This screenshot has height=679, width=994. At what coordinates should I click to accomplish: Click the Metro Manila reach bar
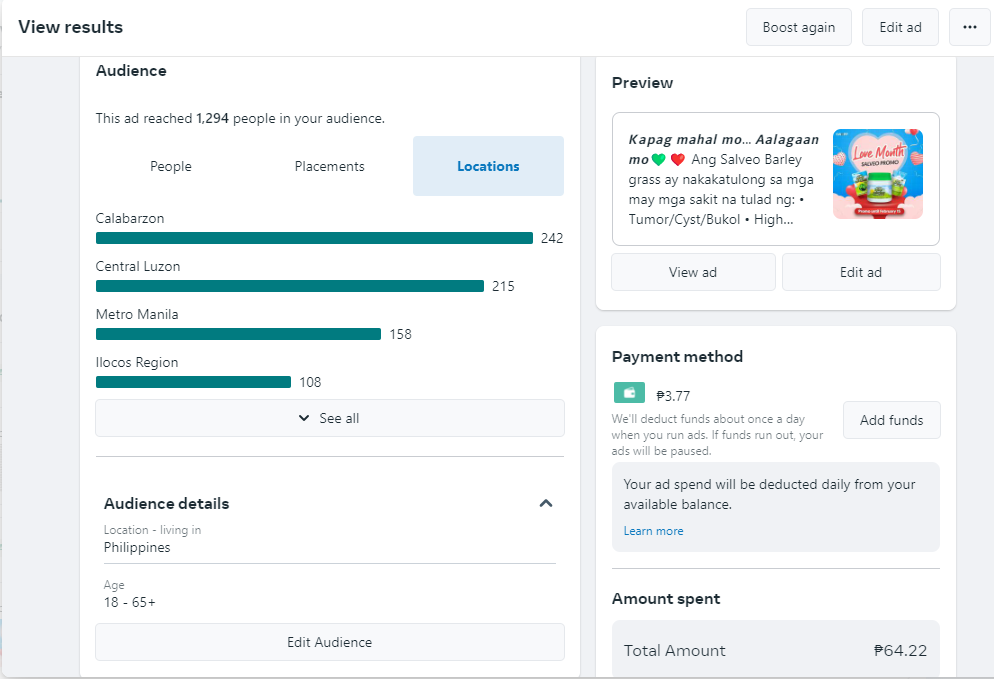click(238, 334)
